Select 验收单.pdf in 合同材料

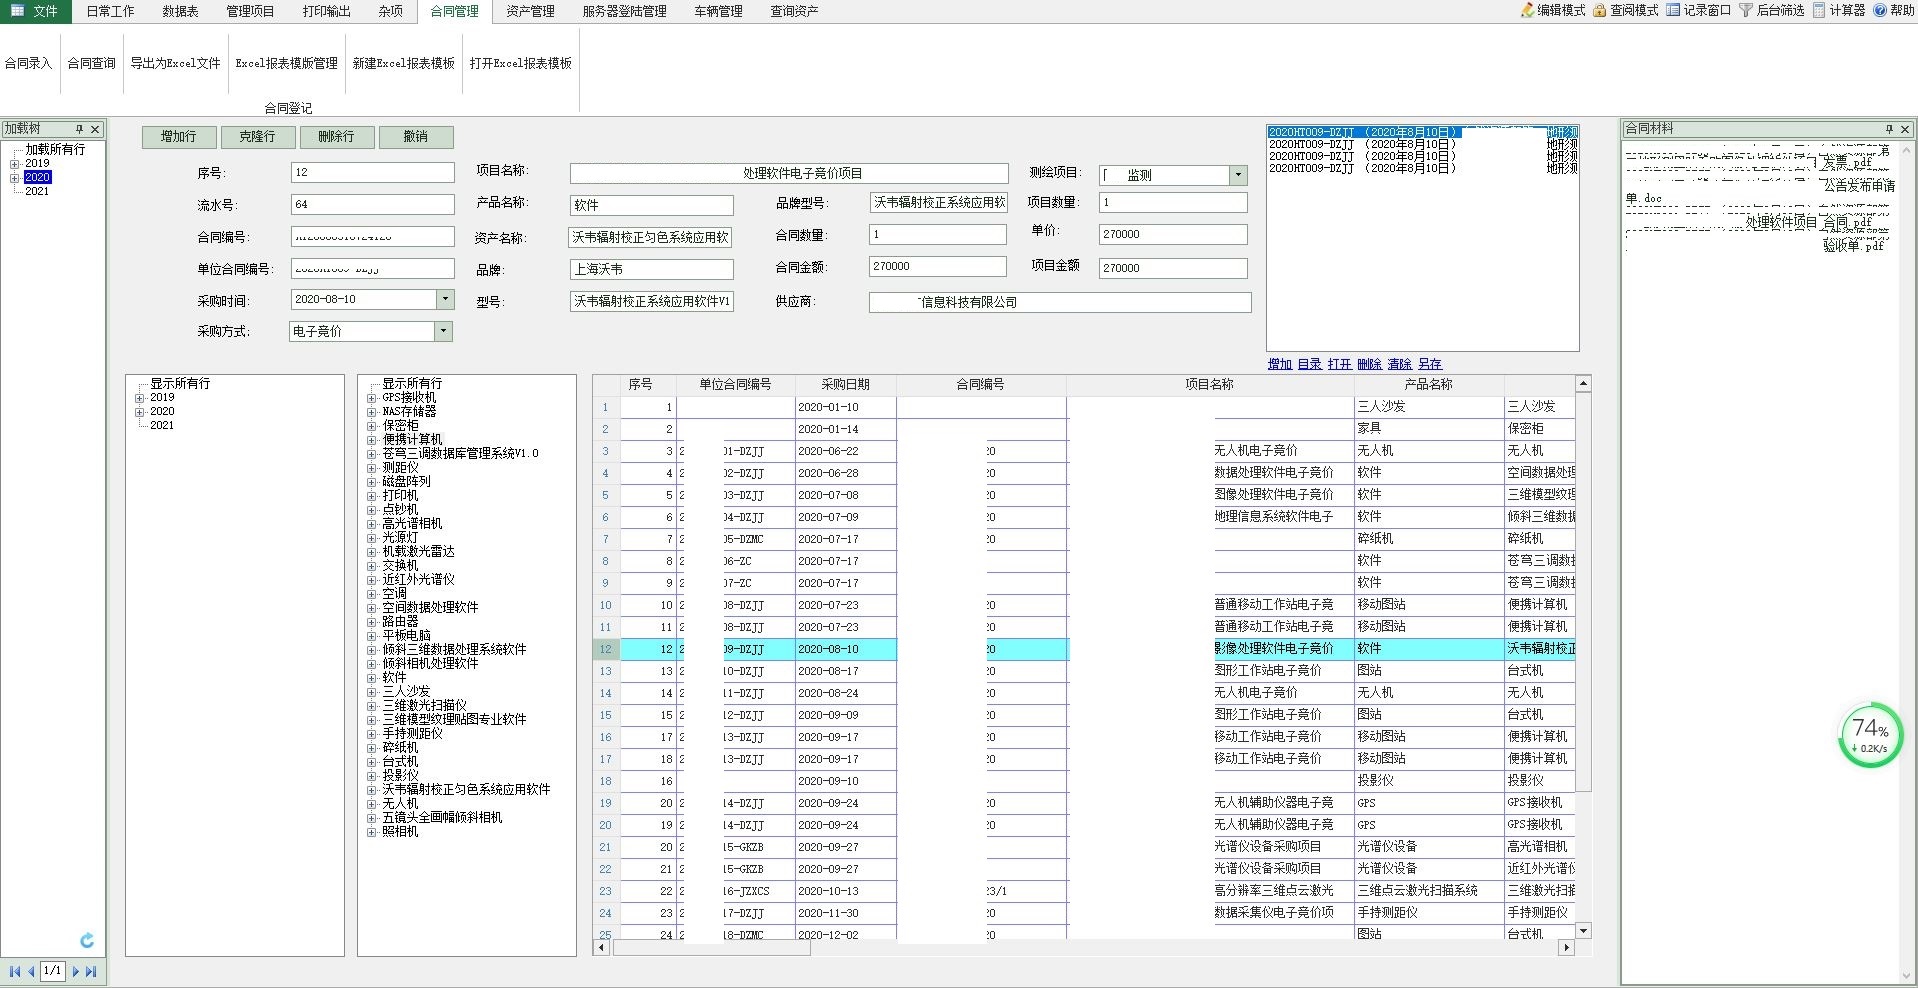point(1852,246)
